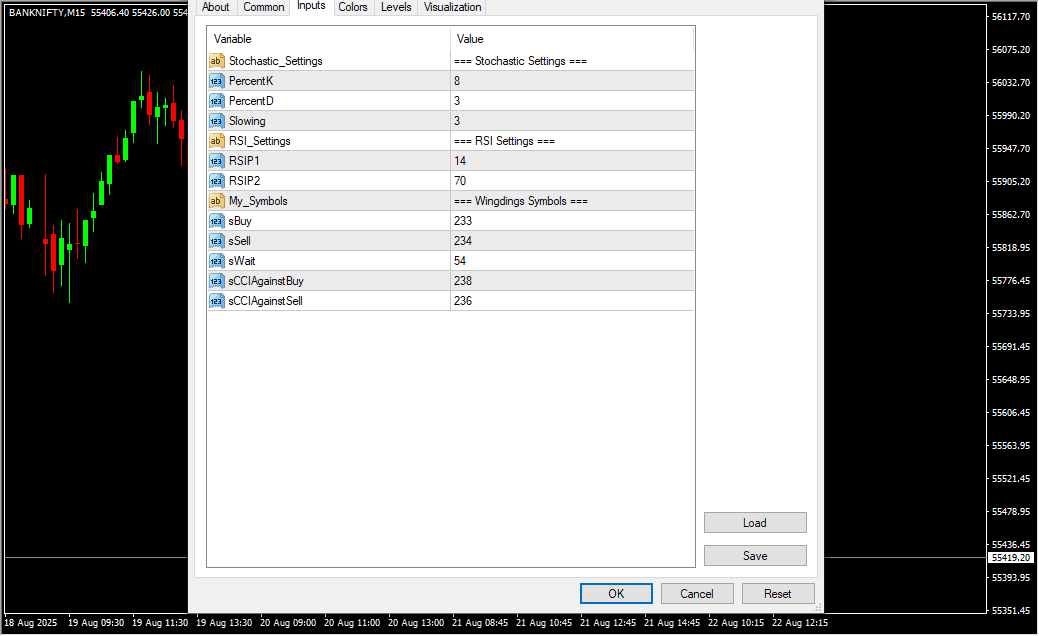Click the RSIP1 integer type icon
Viewport: 1039px width, 636px height.
216,161
